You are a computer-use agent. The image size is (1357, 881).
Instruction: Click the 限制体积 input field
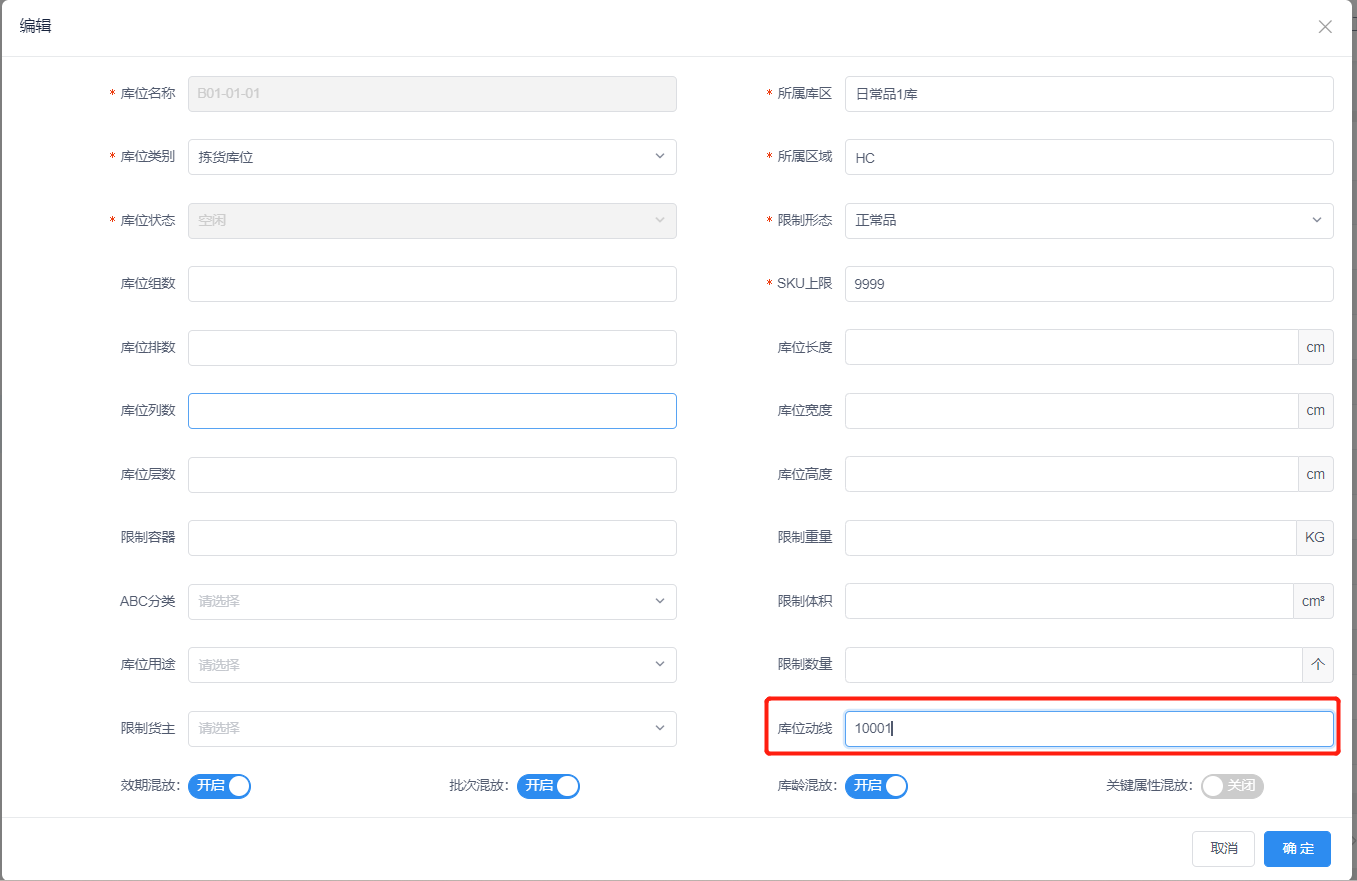click(x=1069, y=602)
